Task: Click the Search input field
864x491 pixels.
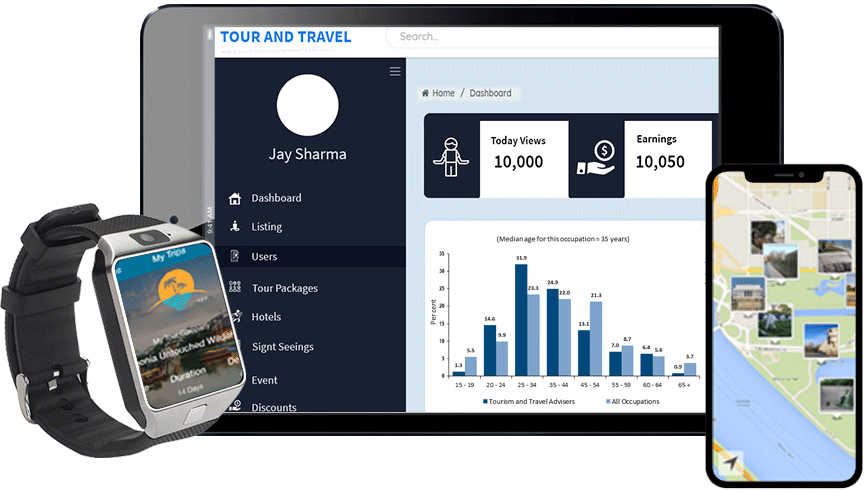Action: pos(550,37)
